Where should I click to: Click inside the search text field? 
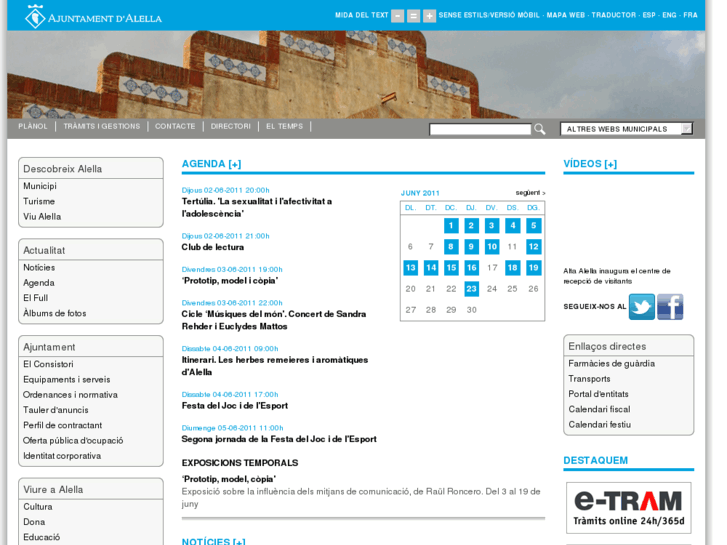click(480, 129)
